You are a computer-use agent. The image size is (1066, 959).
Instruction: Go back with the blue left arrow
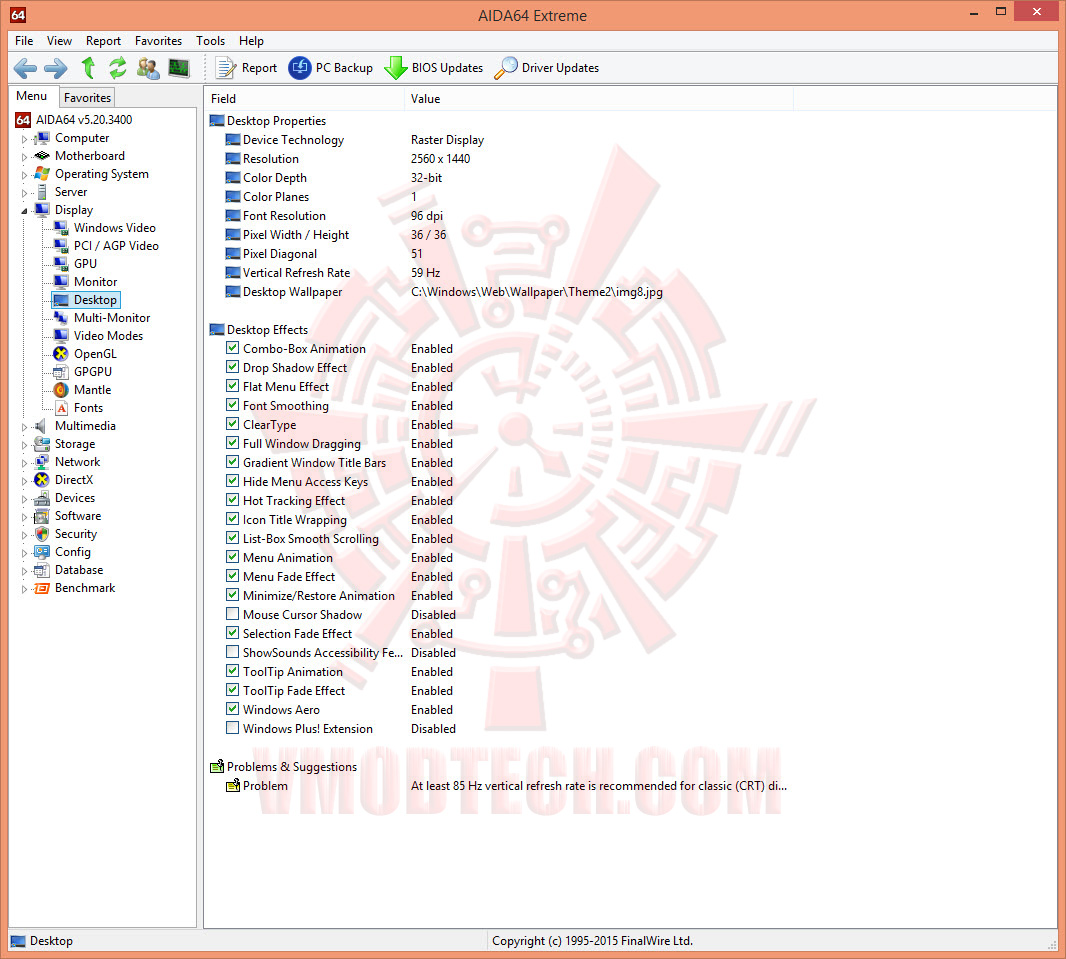25,68
